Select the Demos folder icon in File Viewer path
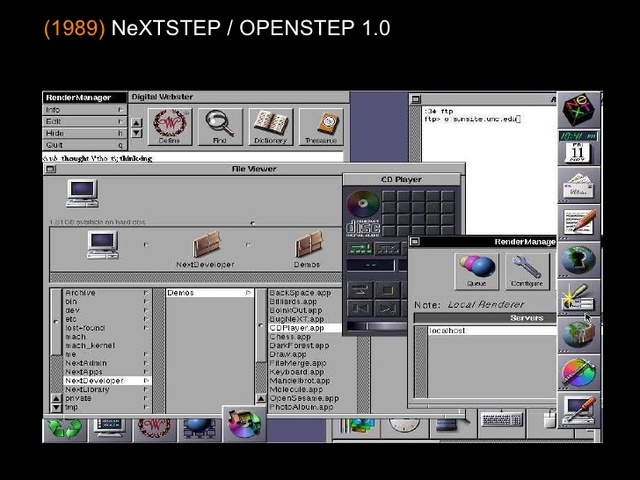 309,244
